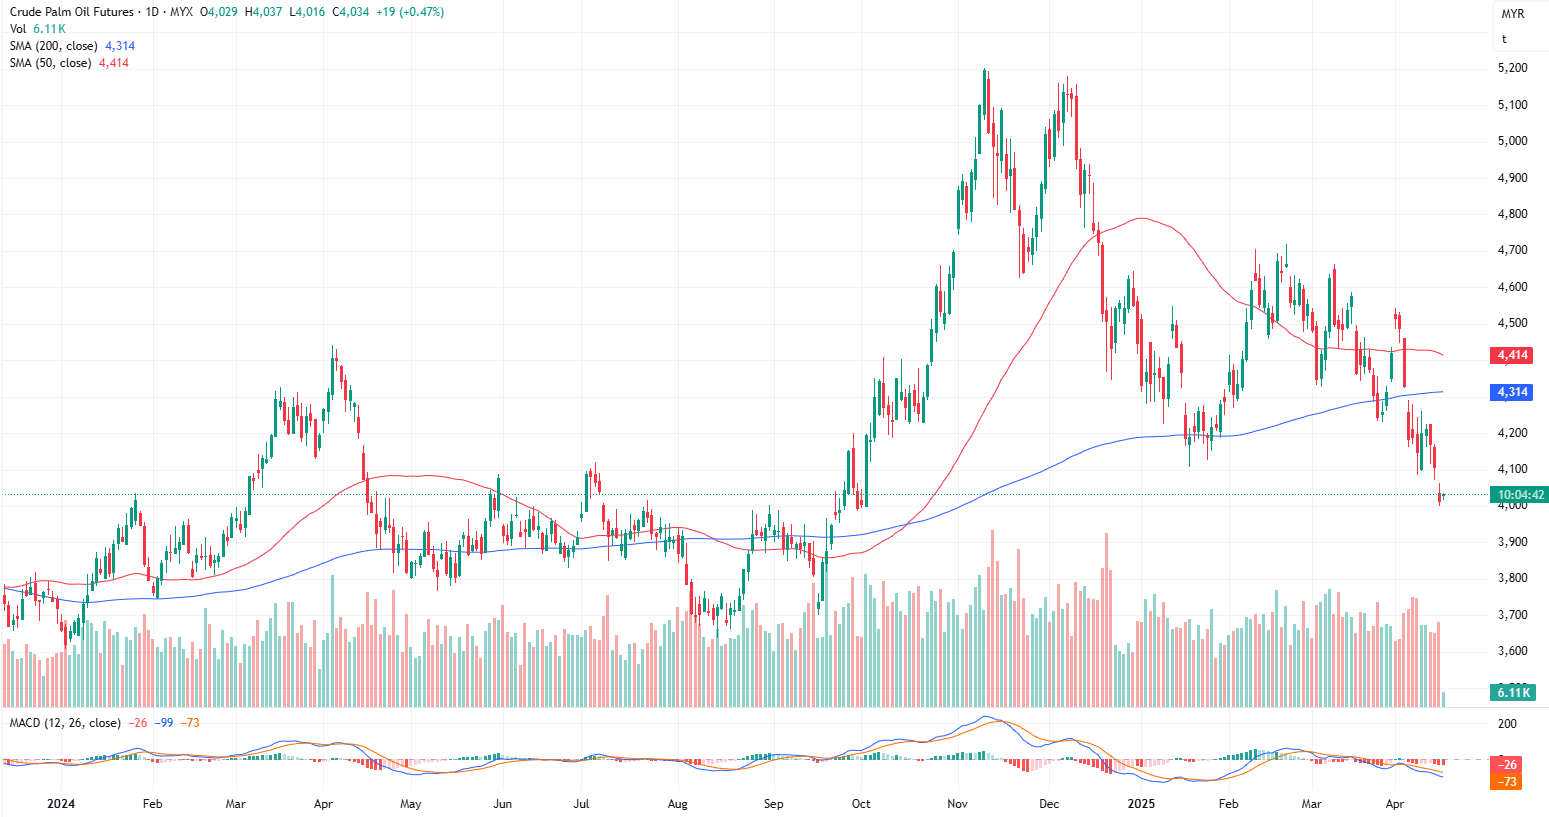The width and height of the screenshot is (1549, 817).
Task: Click the Aug marker on time axis
Action: [678, 804]
